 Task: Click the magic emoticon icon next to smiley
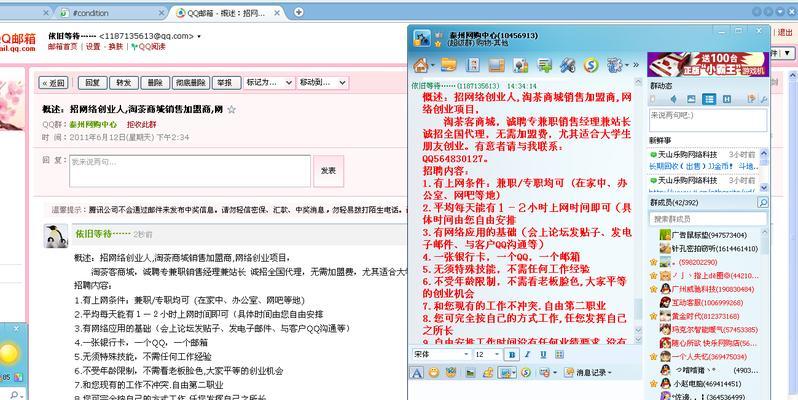450,373
